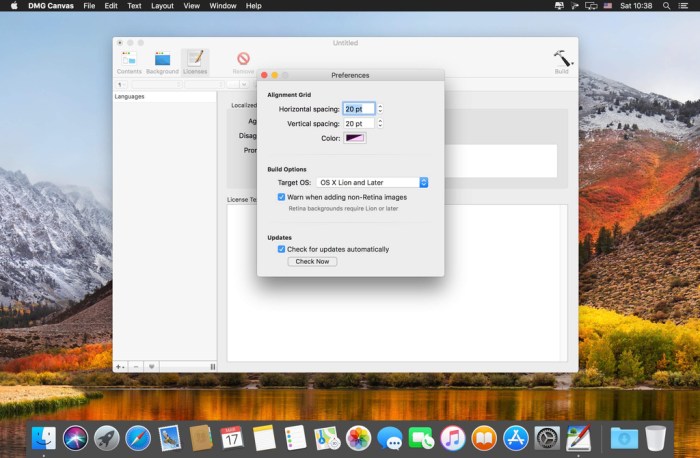Open the Window menu
Viewport: 700px width, 458px height.
[x=224, y=6]
